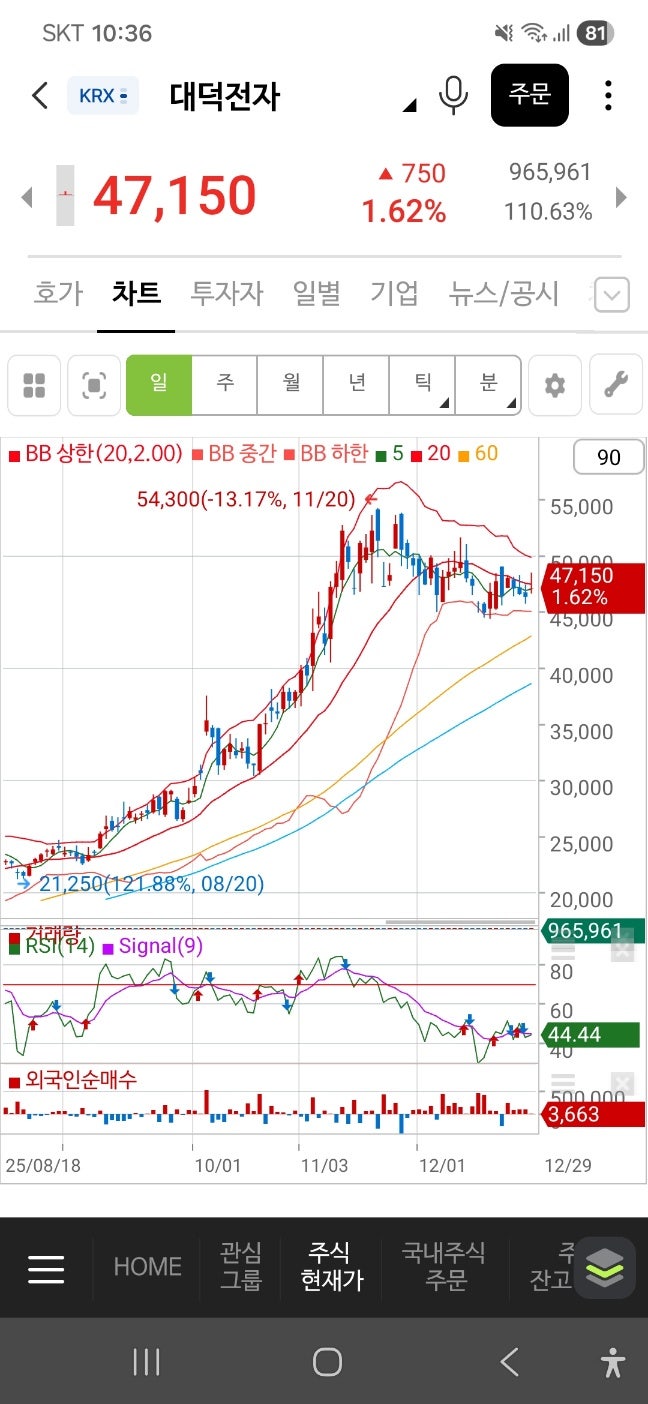648x1404 pixels.
Task: Go to next stock with right arrow
Action: tap(622, 196)
